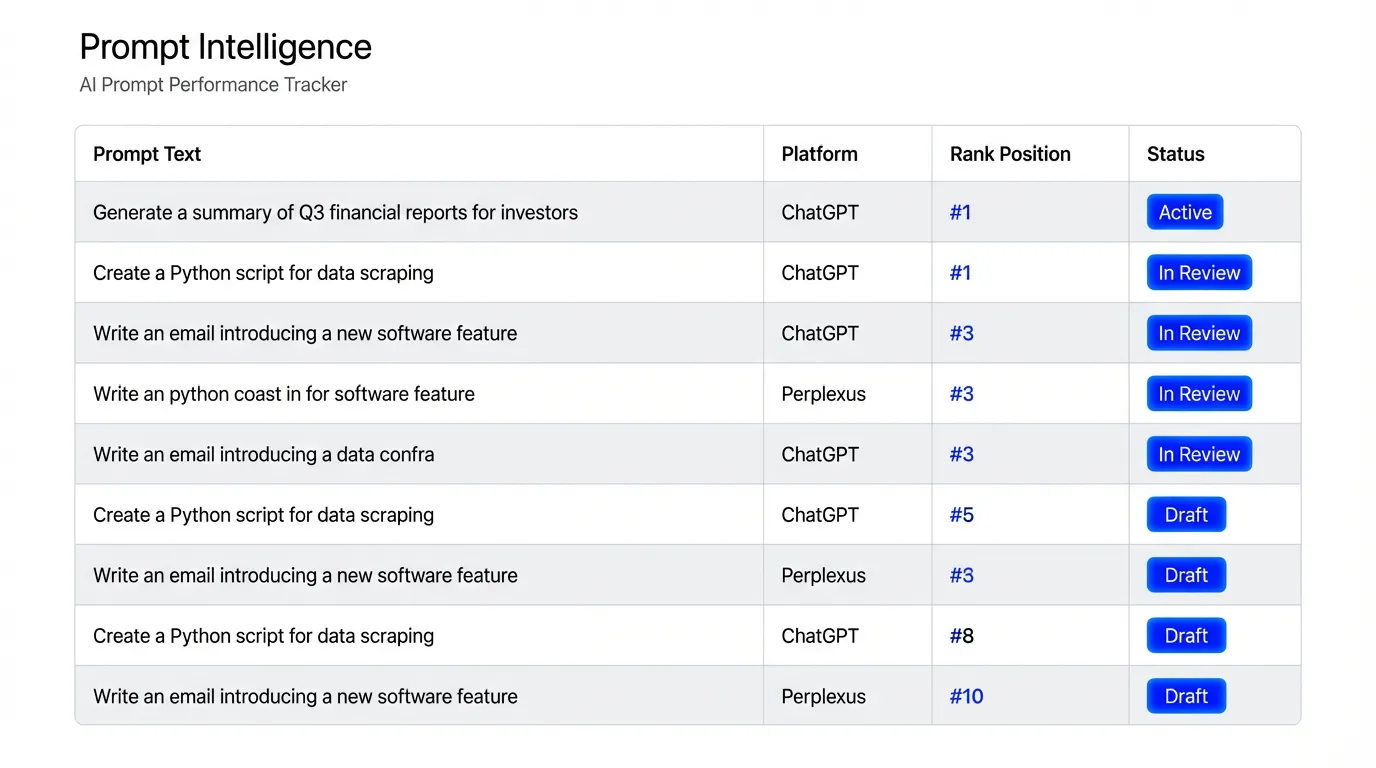The image size is (1376, 768).
Task: Open the In Review badge on Python script row
Action: [1198, 272]
